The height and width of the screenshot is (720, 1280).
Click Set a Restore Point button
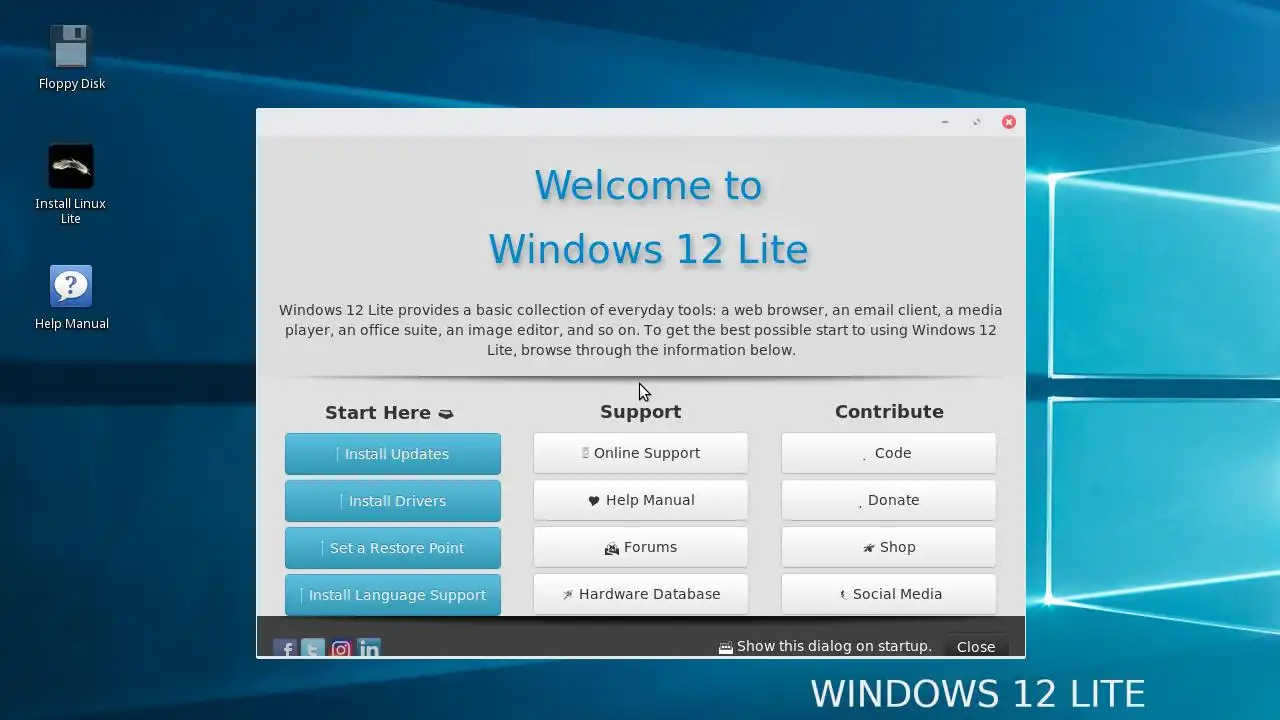pyautogui.click(x=393, y=548)
